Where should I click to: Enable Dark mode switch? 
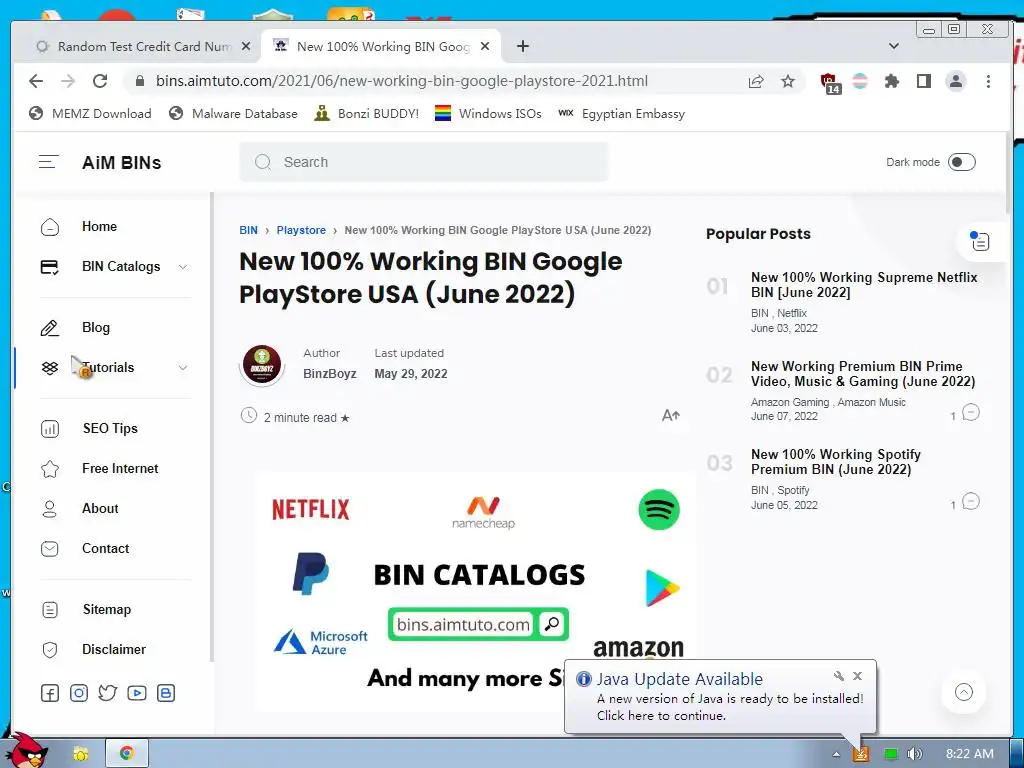point(961,162)
